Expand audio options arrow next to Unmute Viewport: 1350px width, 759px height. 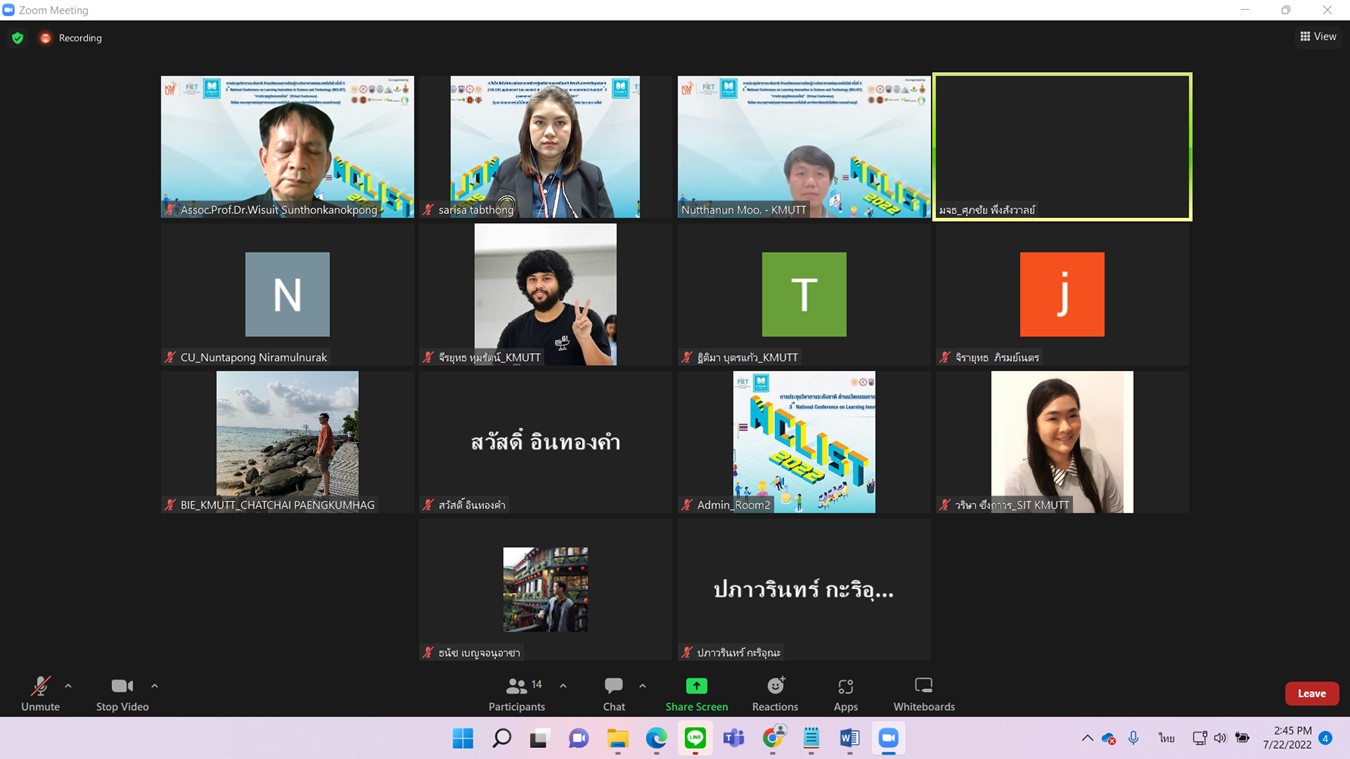click(68, 686)
